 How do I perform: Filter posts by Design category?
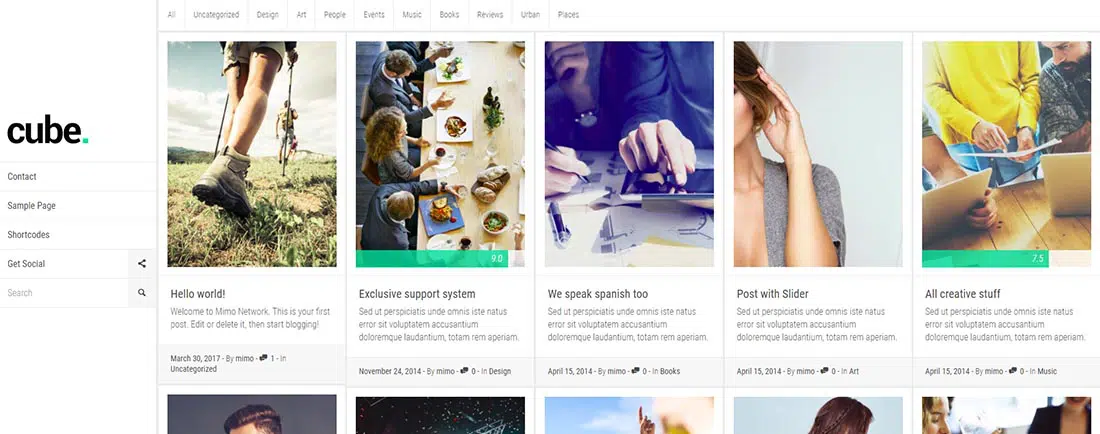click(267, 15)
